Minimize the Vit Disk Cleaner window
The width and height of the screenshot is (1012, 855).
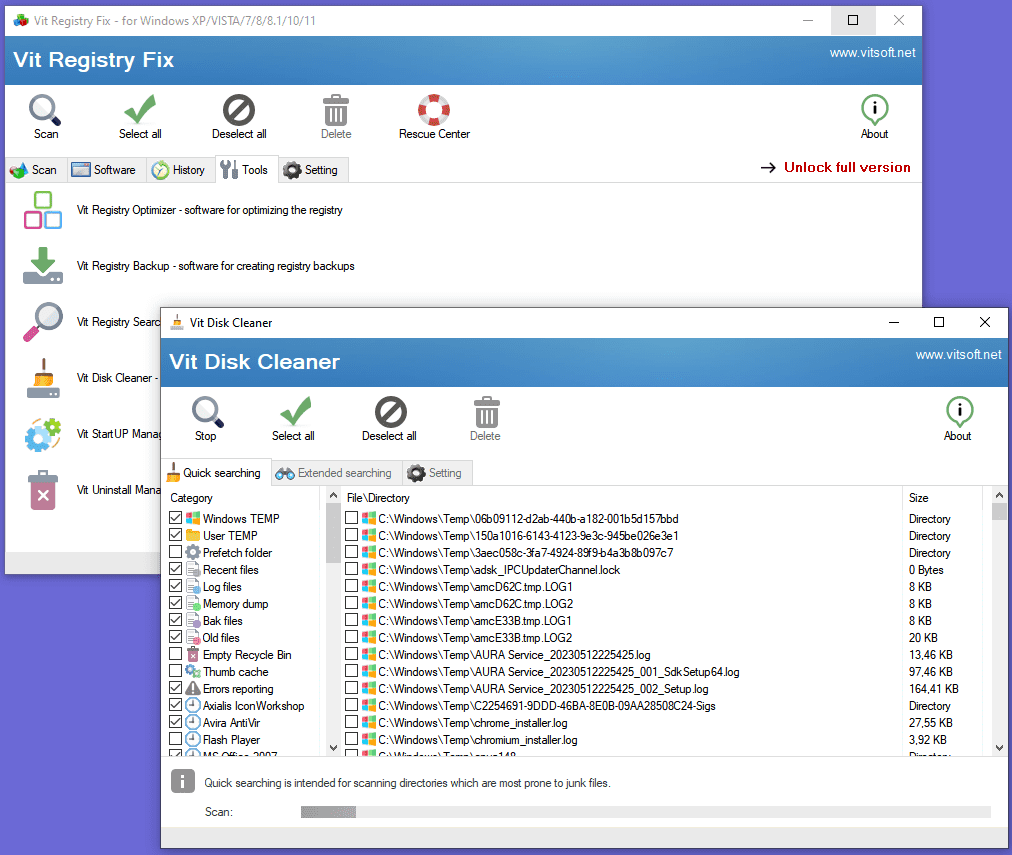894,322
